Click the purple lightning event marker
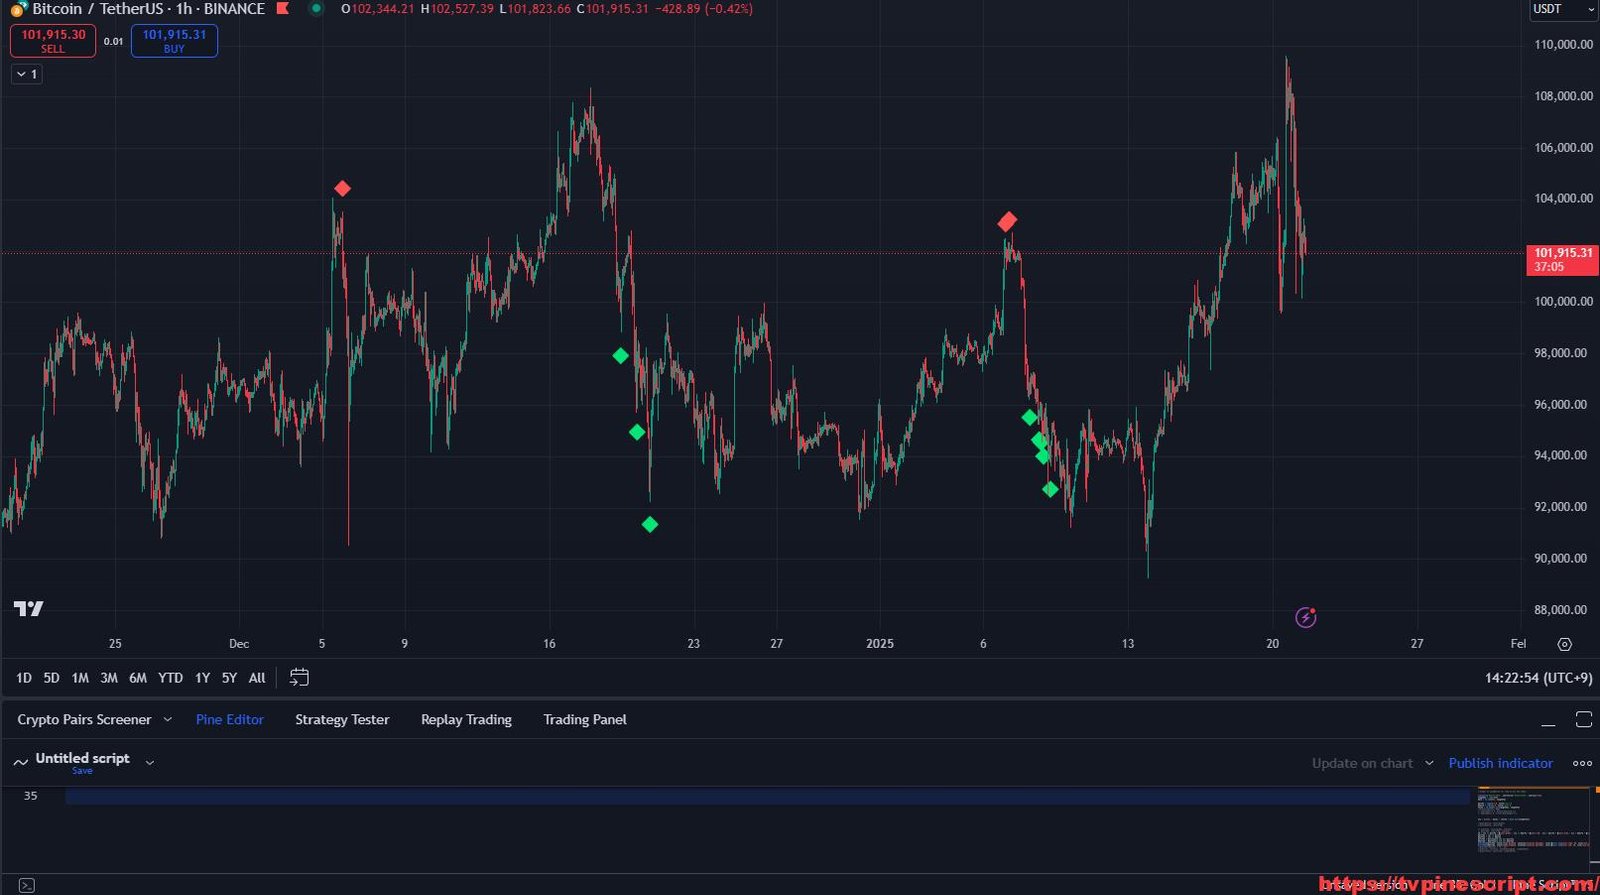 [1305, 617]
